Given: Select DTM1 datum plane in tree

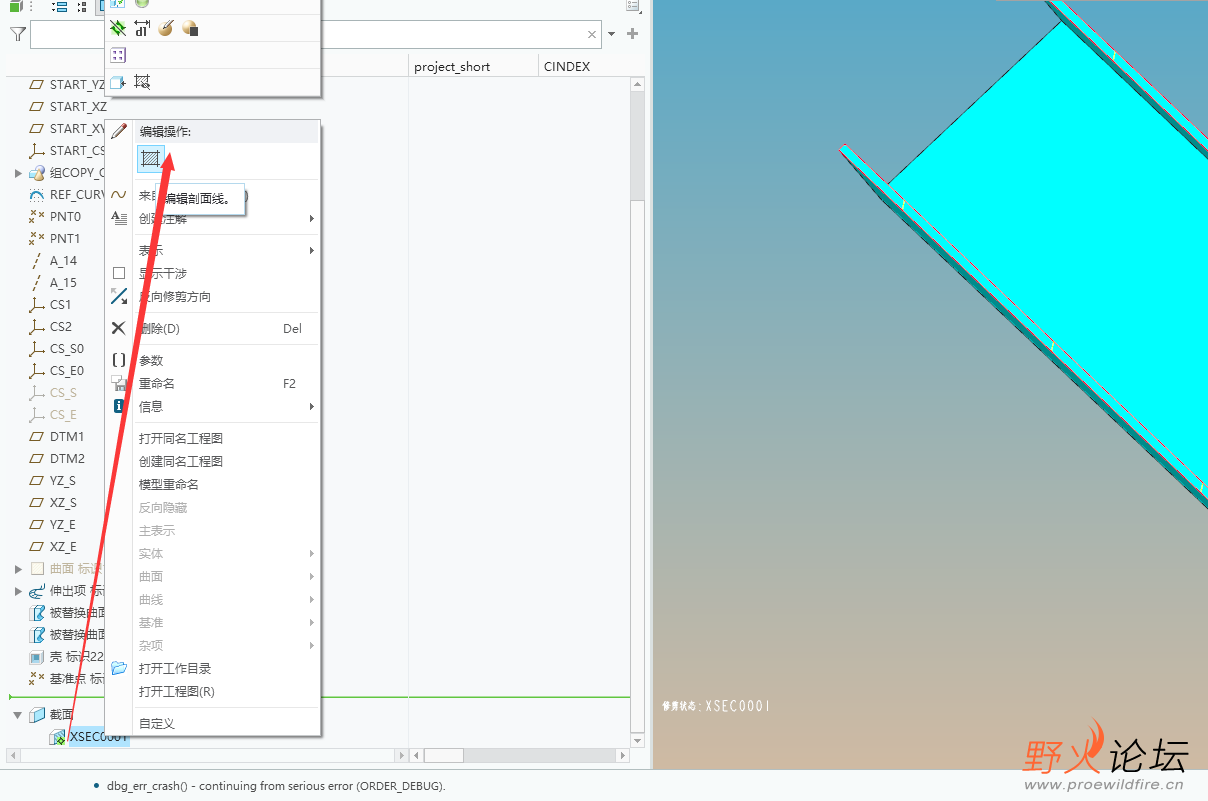Looking at the screenshot, I should (67, 436).
